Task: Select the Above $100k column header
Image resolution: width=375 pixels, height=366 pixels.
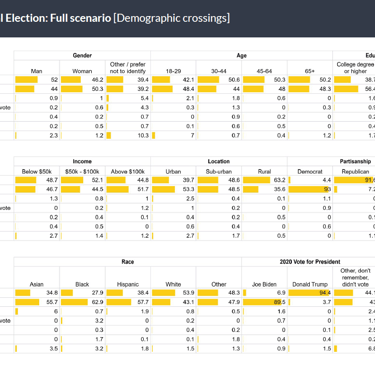Action: (128, 172)
